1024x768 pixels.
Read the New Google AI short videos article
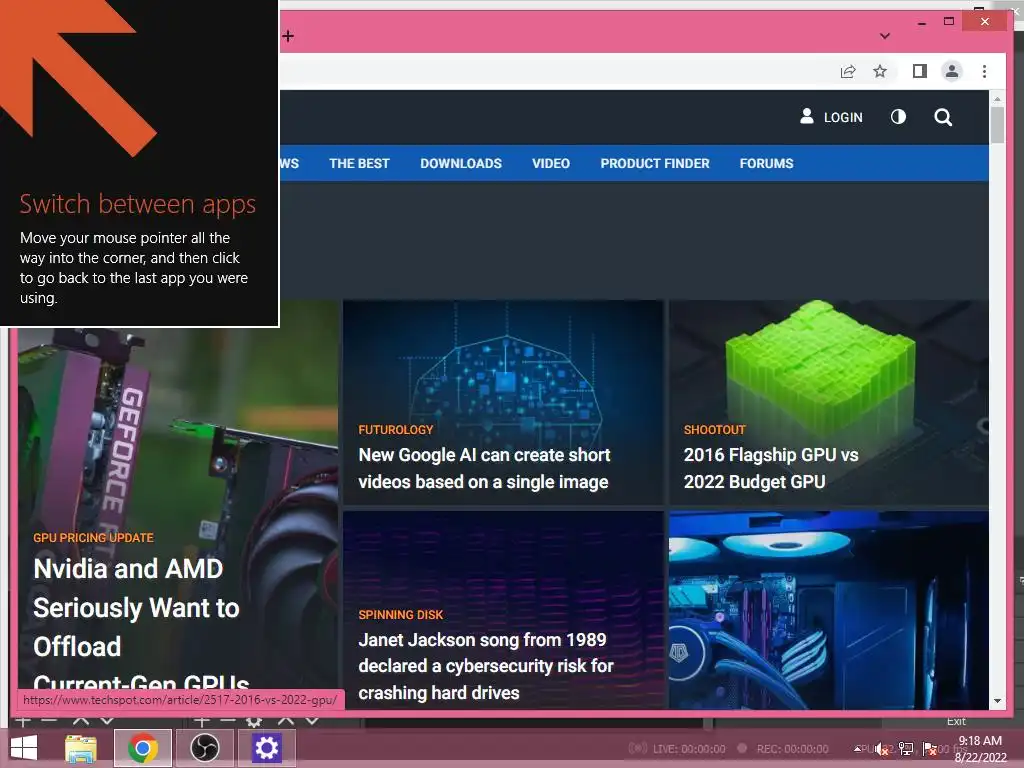click(484, 468)
